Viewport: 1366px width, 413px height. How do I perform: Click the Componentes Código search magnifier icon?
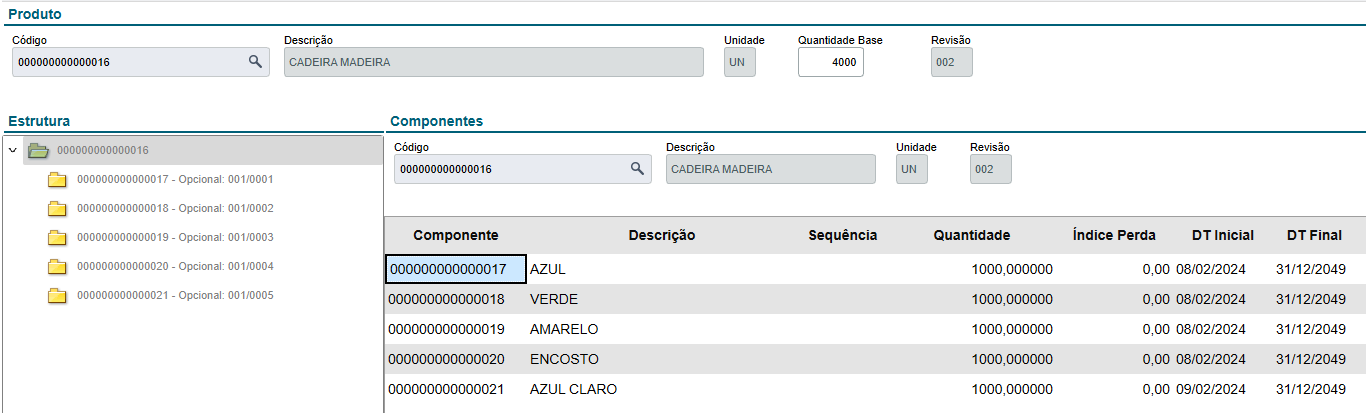tap(637, 169)
